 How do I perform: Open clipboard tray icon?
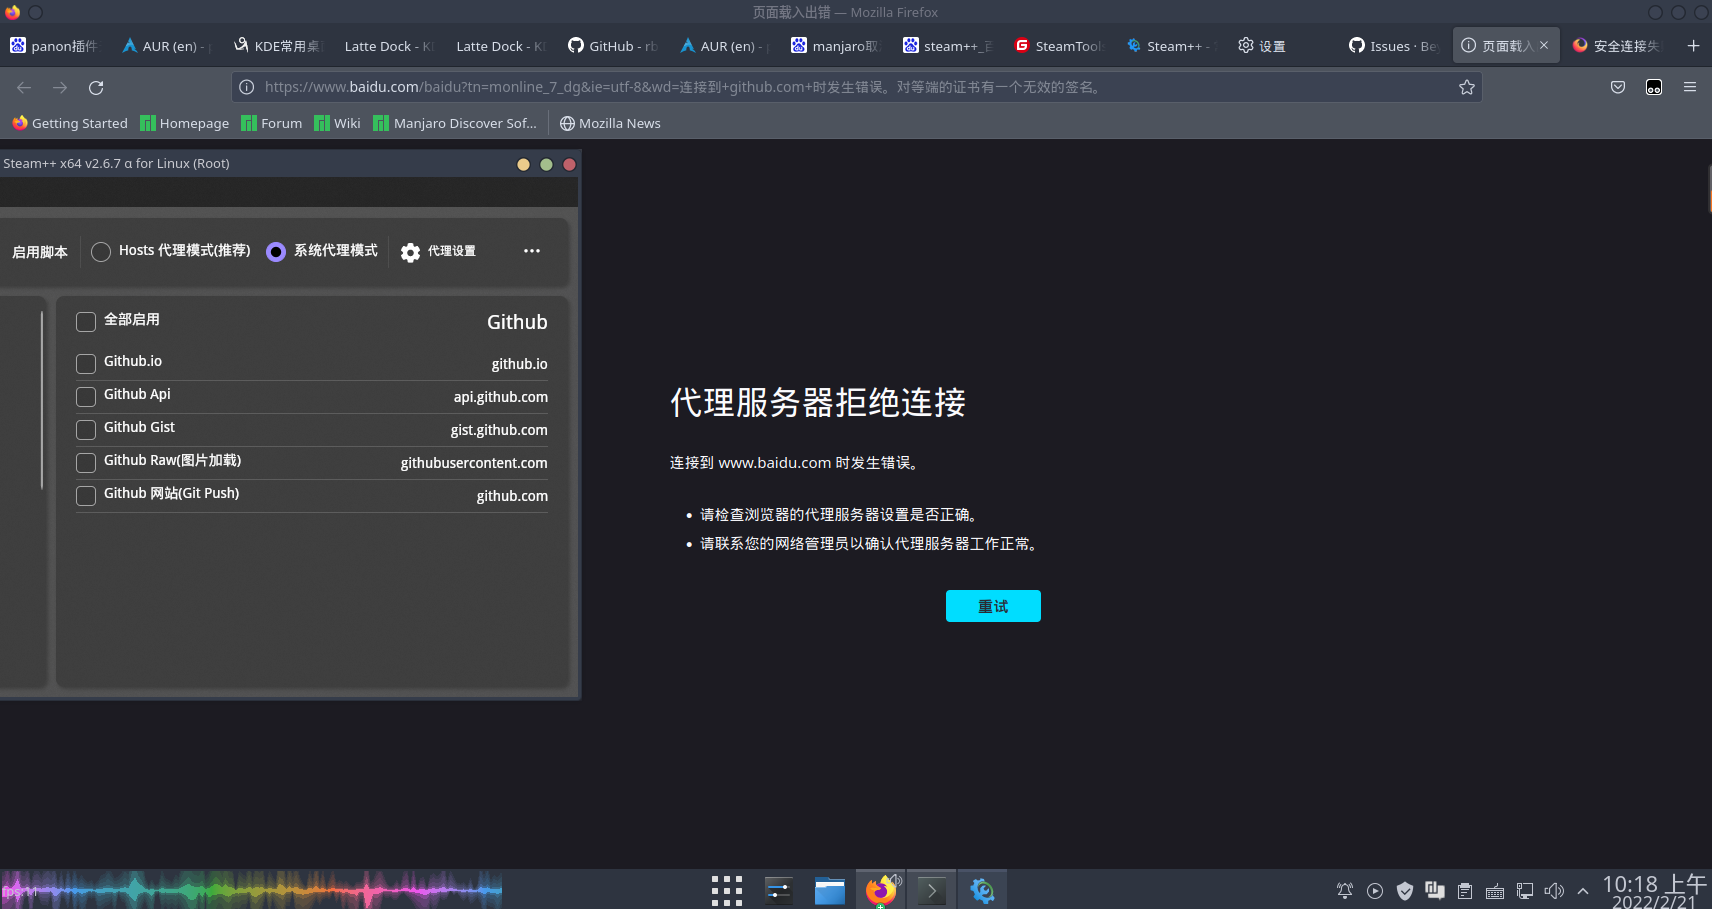[x=1465, y=891]
